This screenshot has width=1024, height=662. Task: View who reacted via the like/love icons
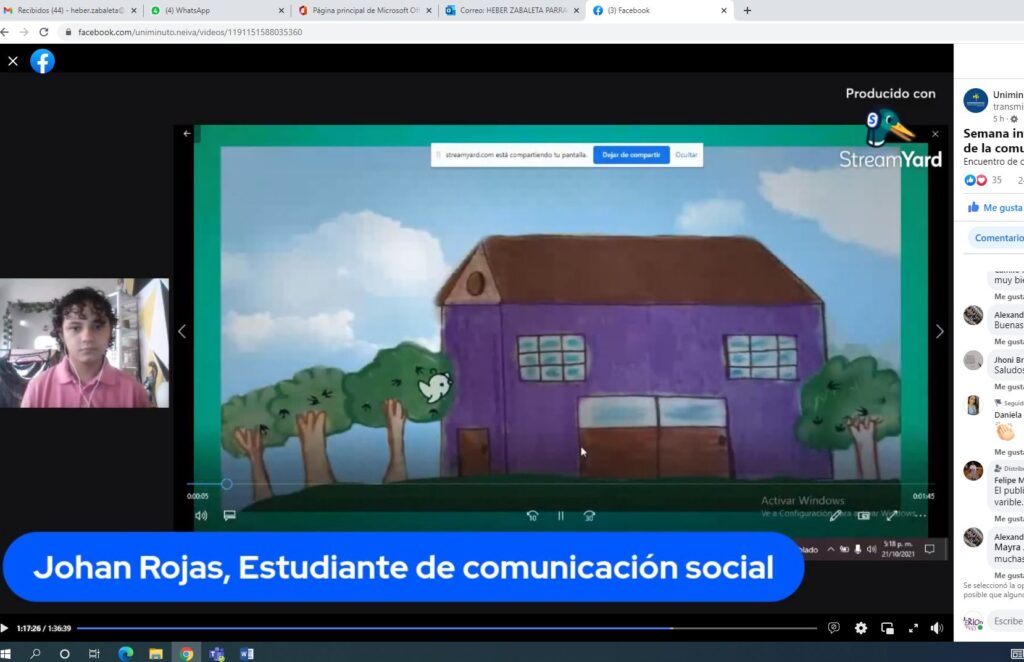[x=976, y=180]
